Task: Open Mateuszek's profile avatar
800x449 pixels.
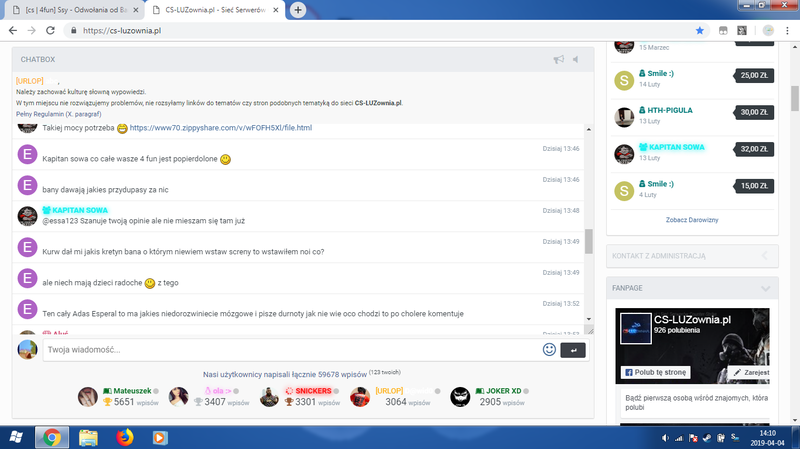Action: (x=88, y=397)
